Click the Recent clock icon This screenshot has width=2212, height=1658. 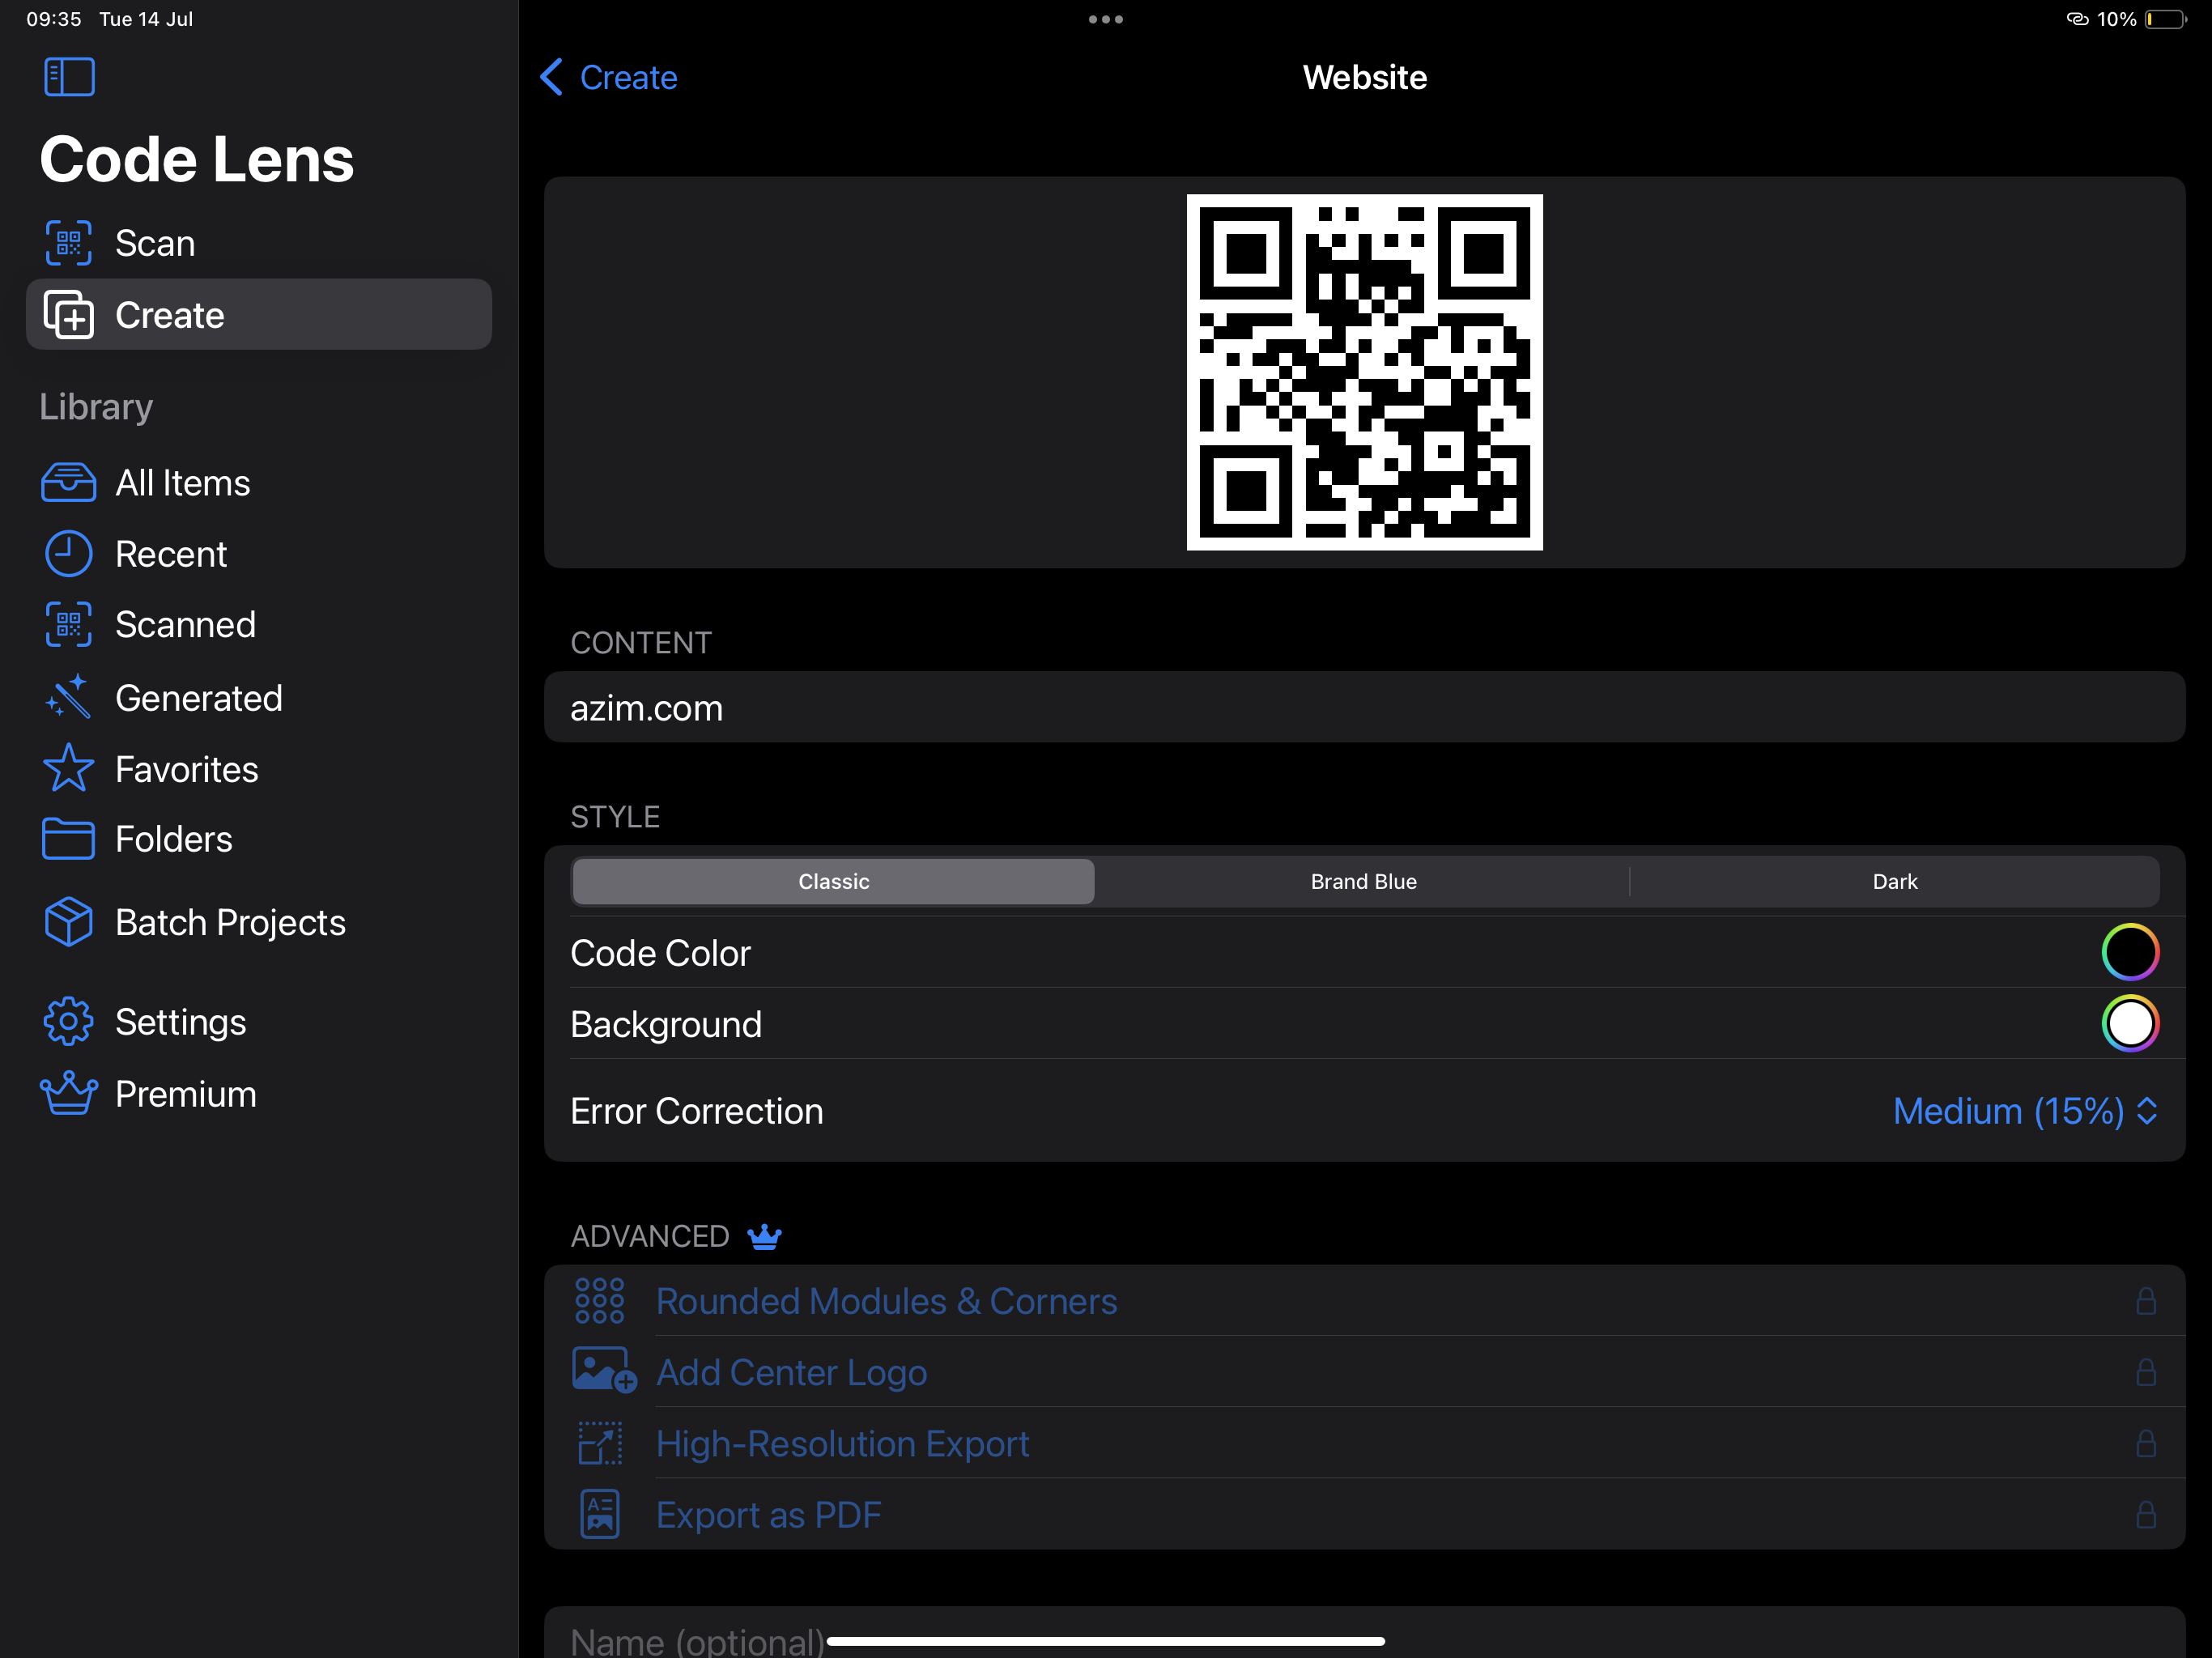click(68, 554)
